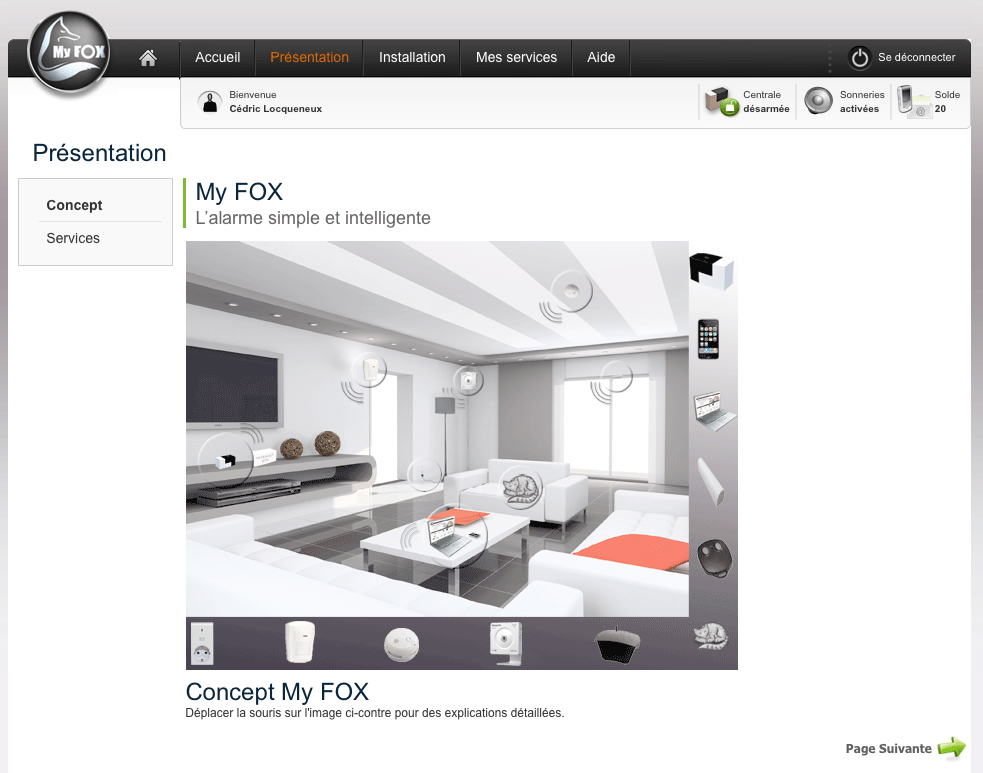
Task: Click the green next-page arrow icon
Action: pyautogui.click(x=952, y=748)
